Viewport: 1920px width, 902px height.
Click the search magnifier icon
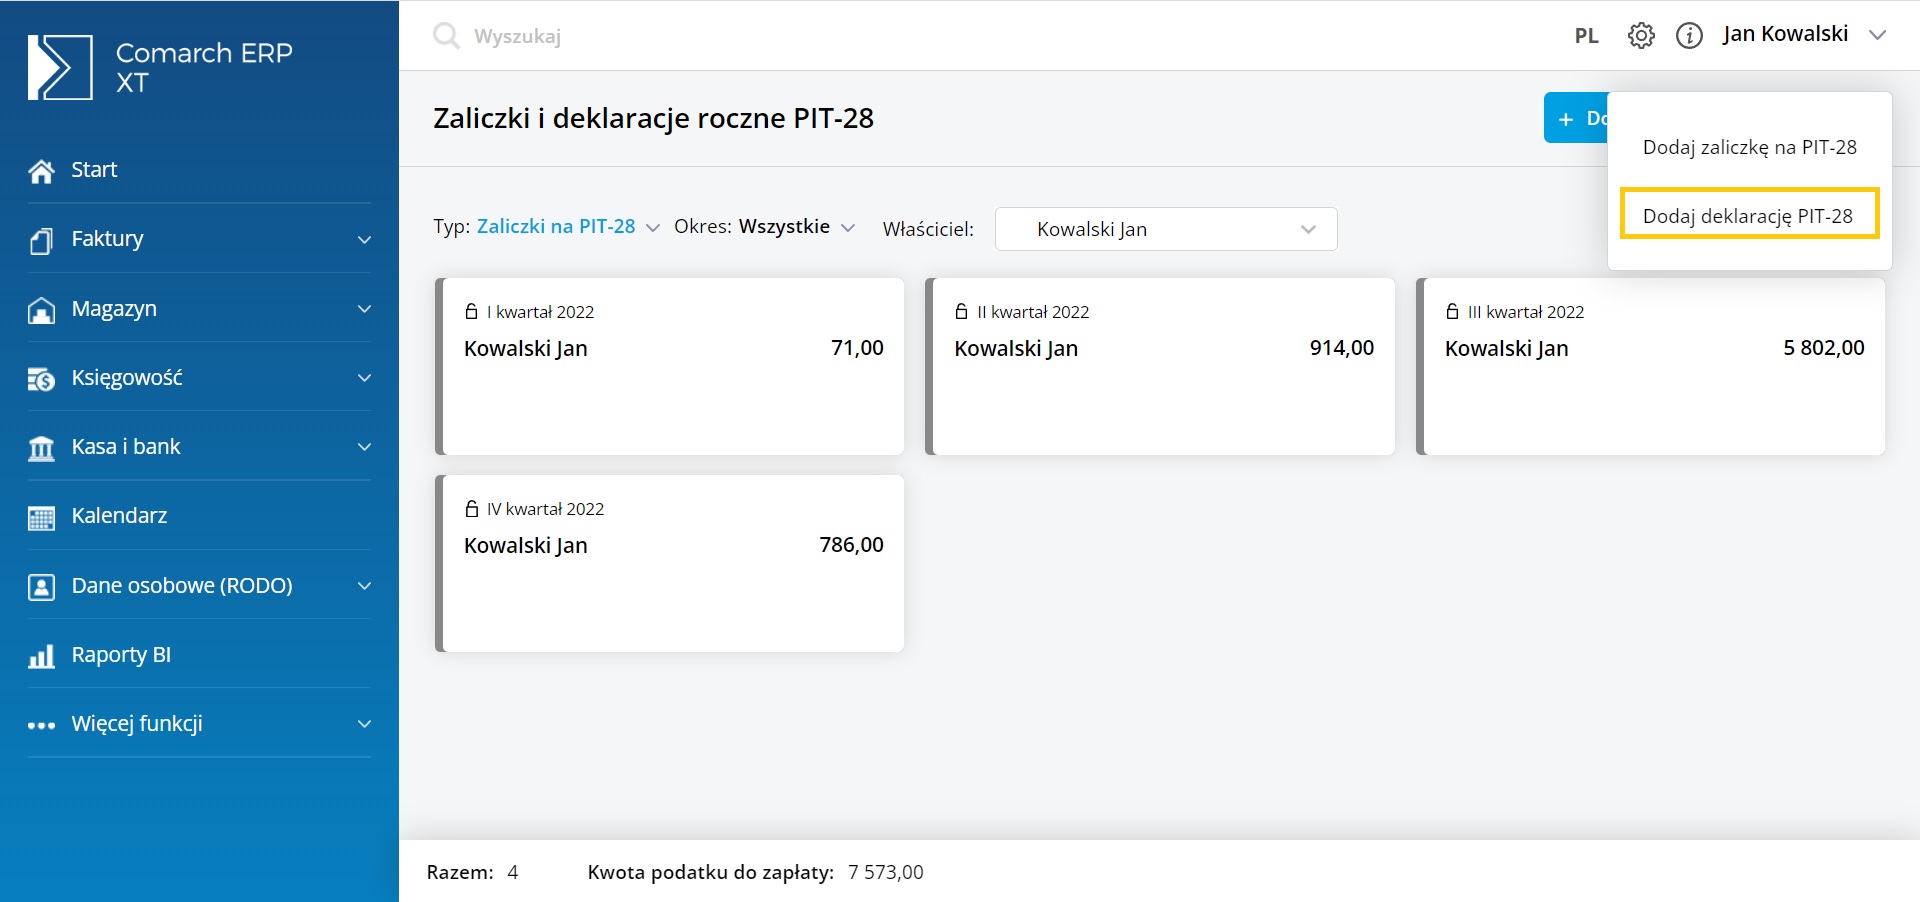click(446, 36)
